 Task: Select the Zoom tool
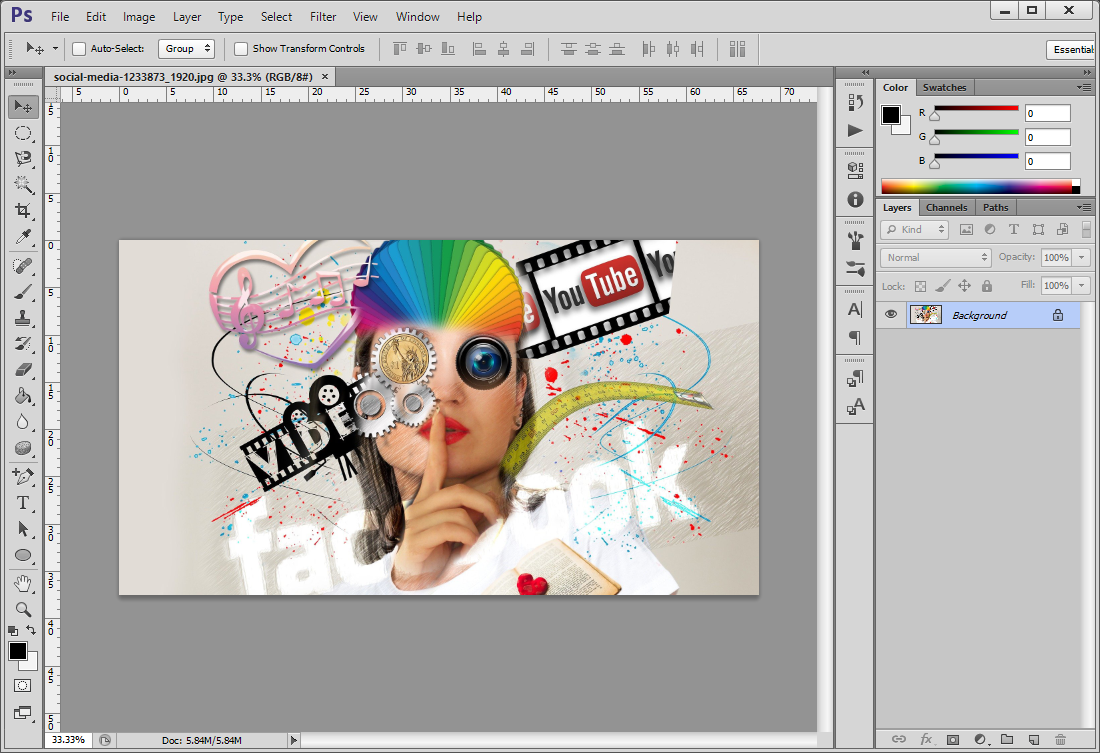23,609
